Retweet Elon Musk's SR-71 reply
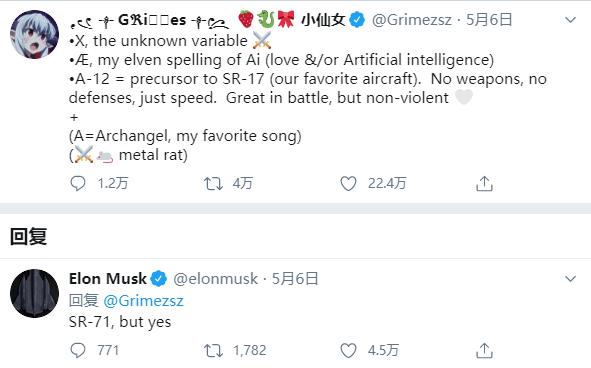The image size is (591, 368). click(x=213, y=351)
